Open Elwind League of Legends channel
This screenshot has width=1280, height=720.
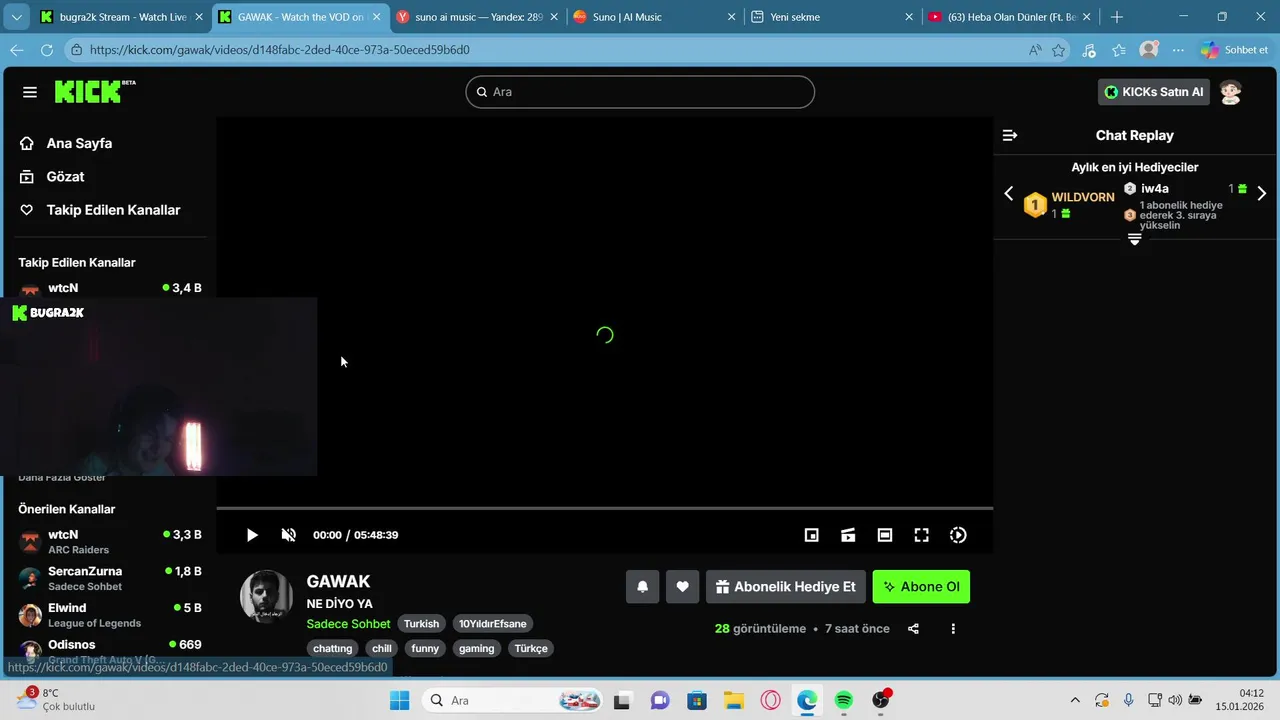pos(110,615)
